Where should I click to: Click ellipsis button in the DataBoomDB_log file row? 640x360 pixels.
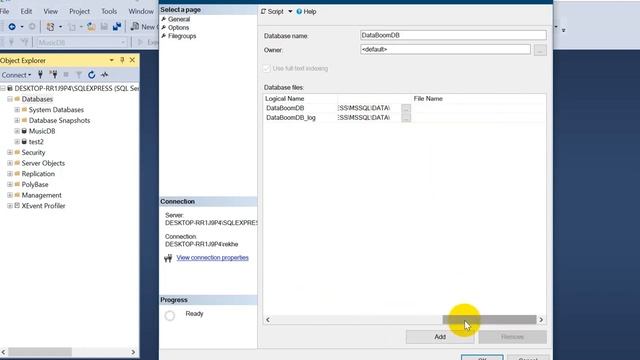tap(406, 118)
